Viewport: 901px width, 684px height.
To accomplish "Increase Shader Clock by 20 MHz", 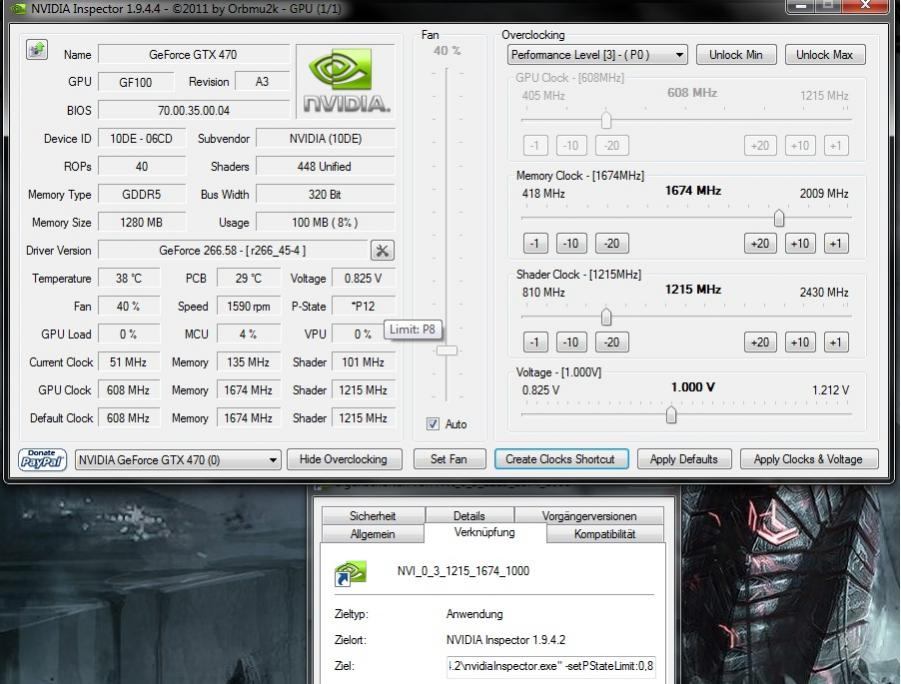I will [760, 342].
